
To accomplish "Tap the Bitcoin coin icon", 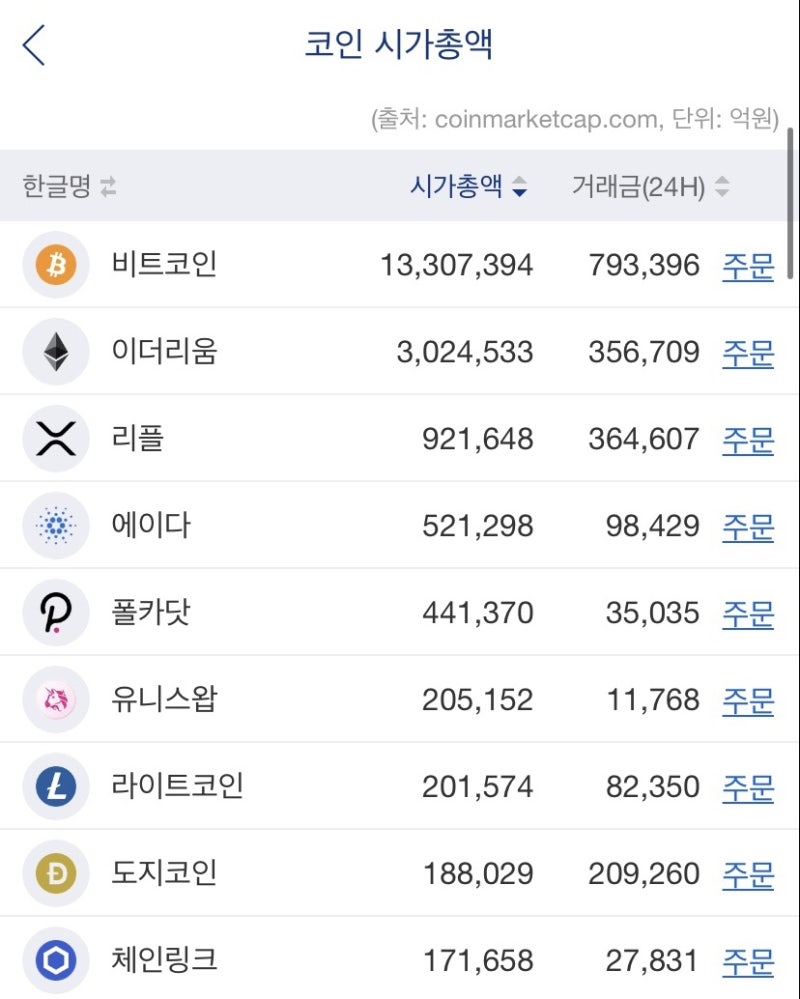I will [x=56, y=265].
